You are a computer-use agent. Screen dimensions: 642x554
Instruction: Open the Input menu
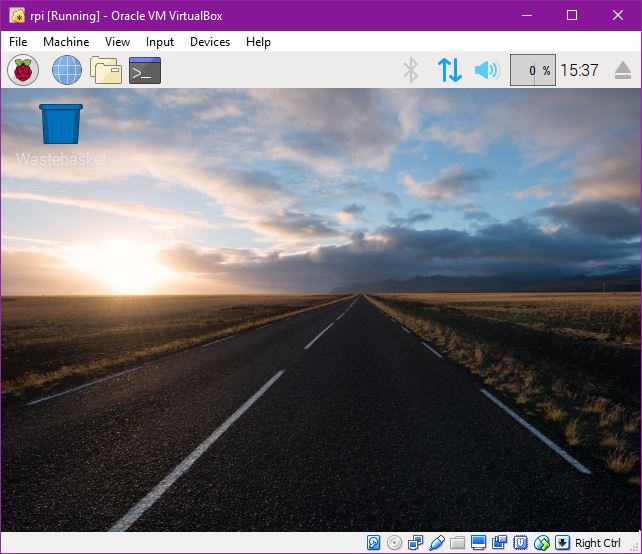(x=160, y=42)
